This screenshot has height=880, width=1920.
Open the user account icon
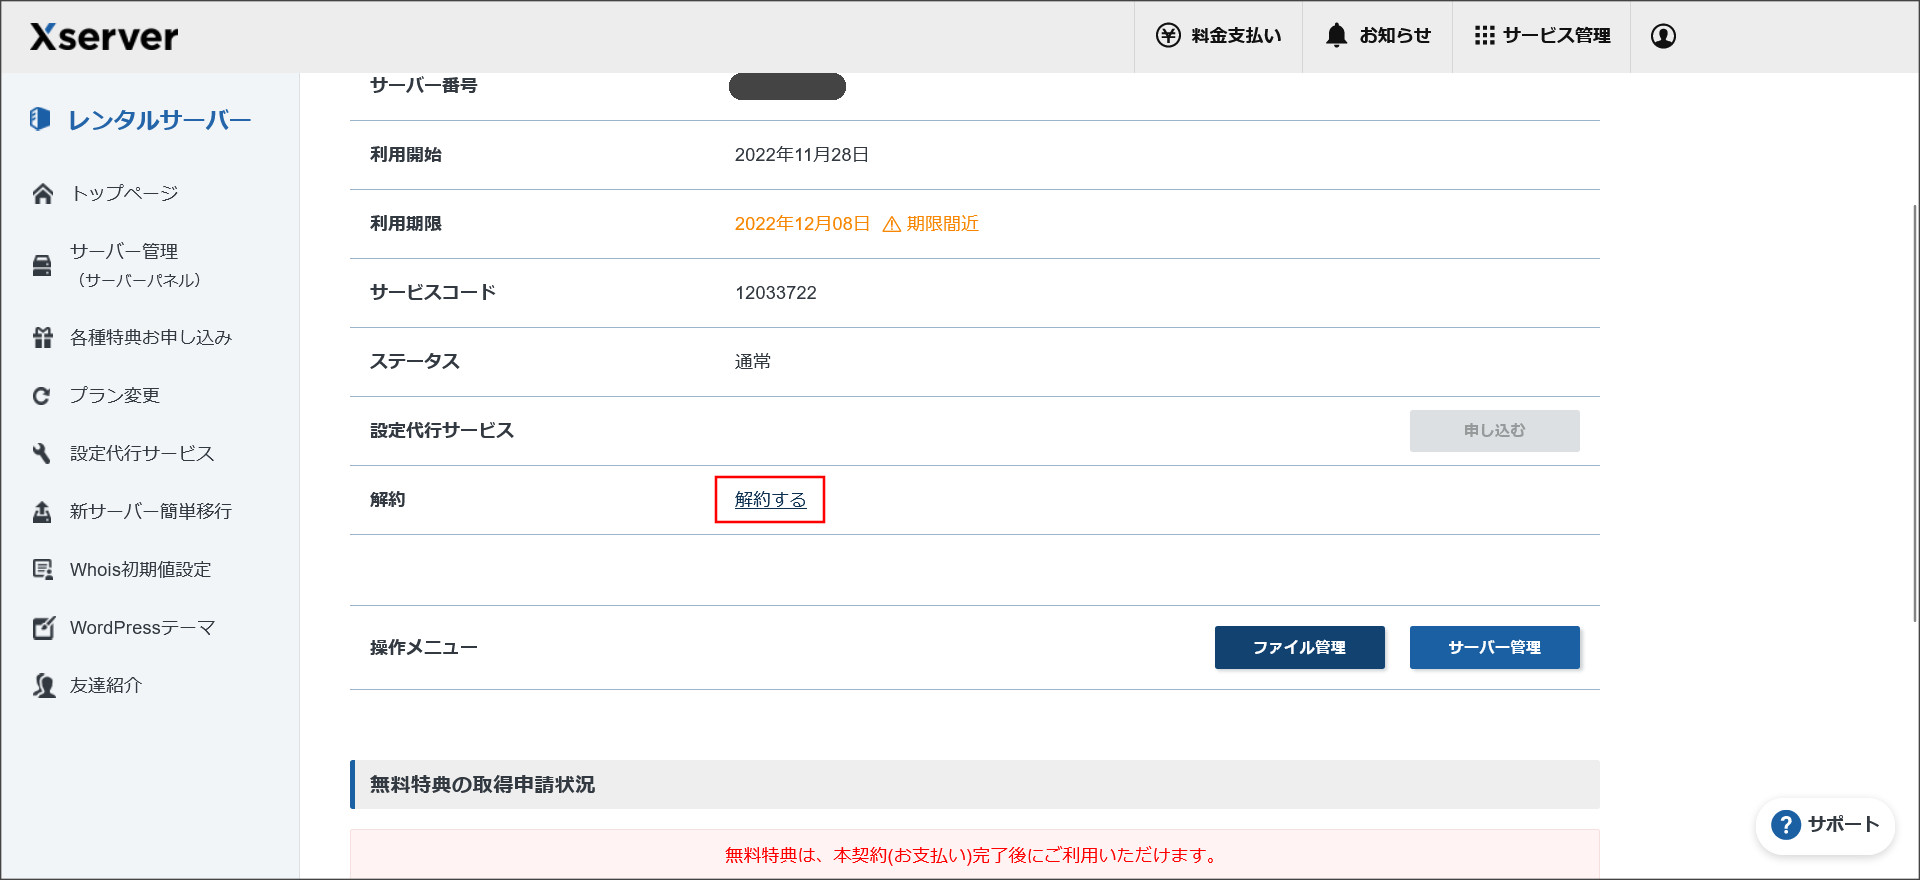1663,36
